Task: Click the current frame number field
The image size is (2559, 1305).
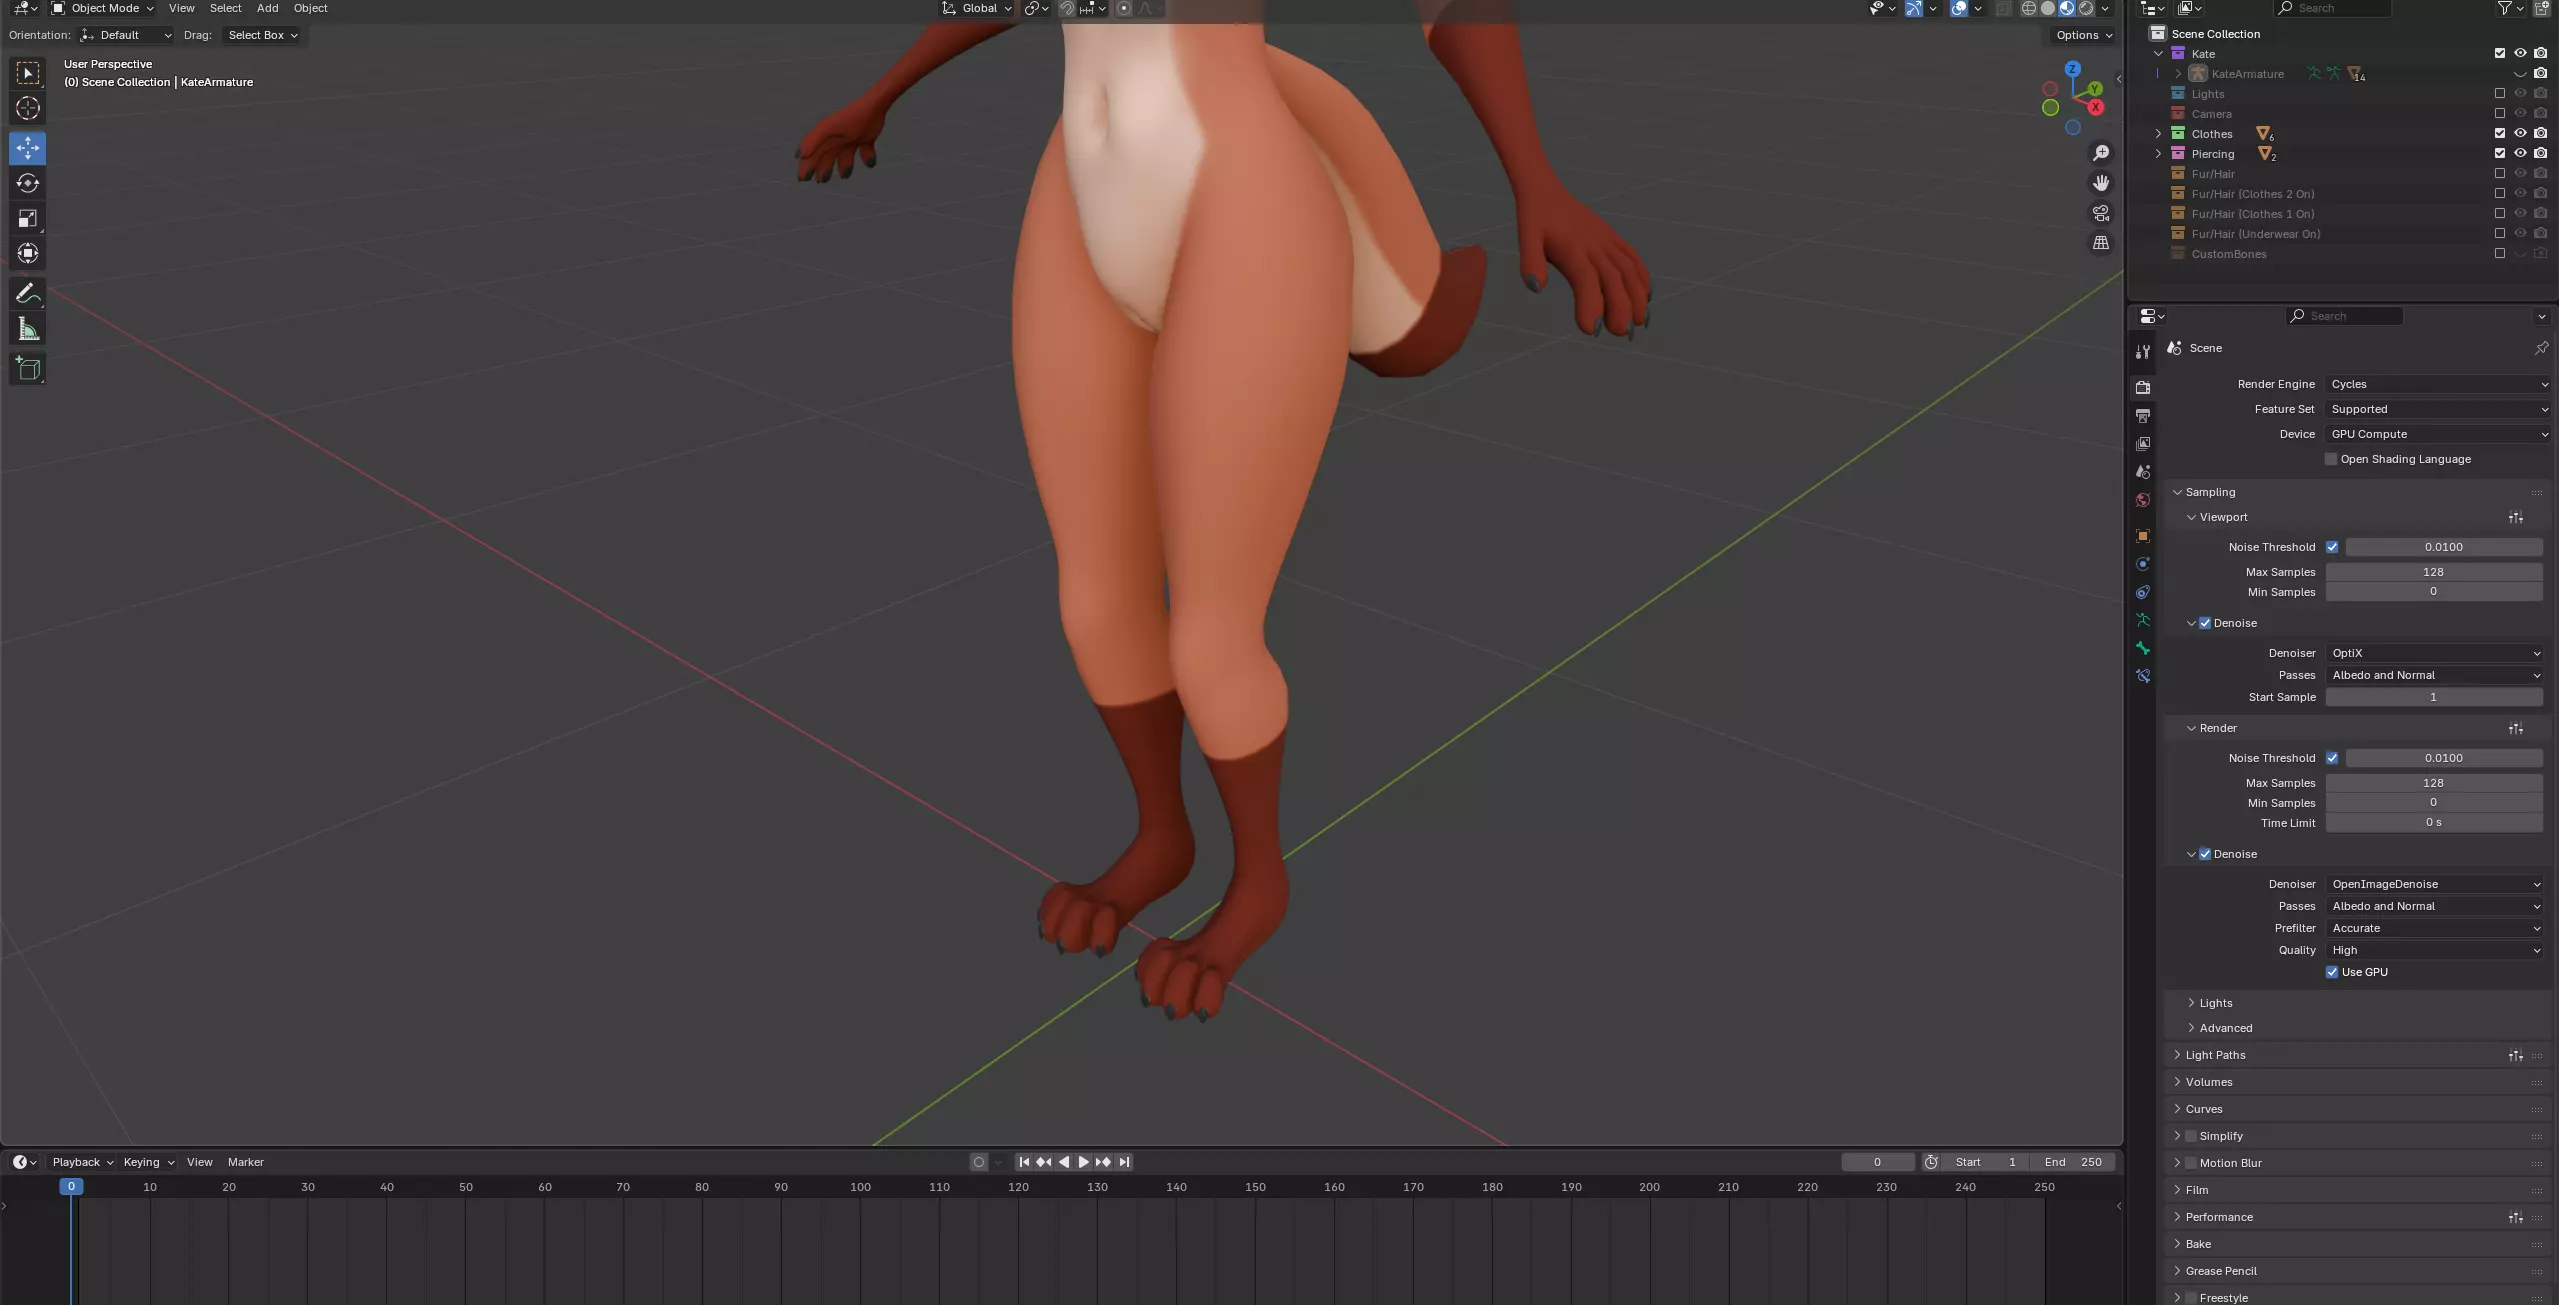Action: point(1877,1162)
